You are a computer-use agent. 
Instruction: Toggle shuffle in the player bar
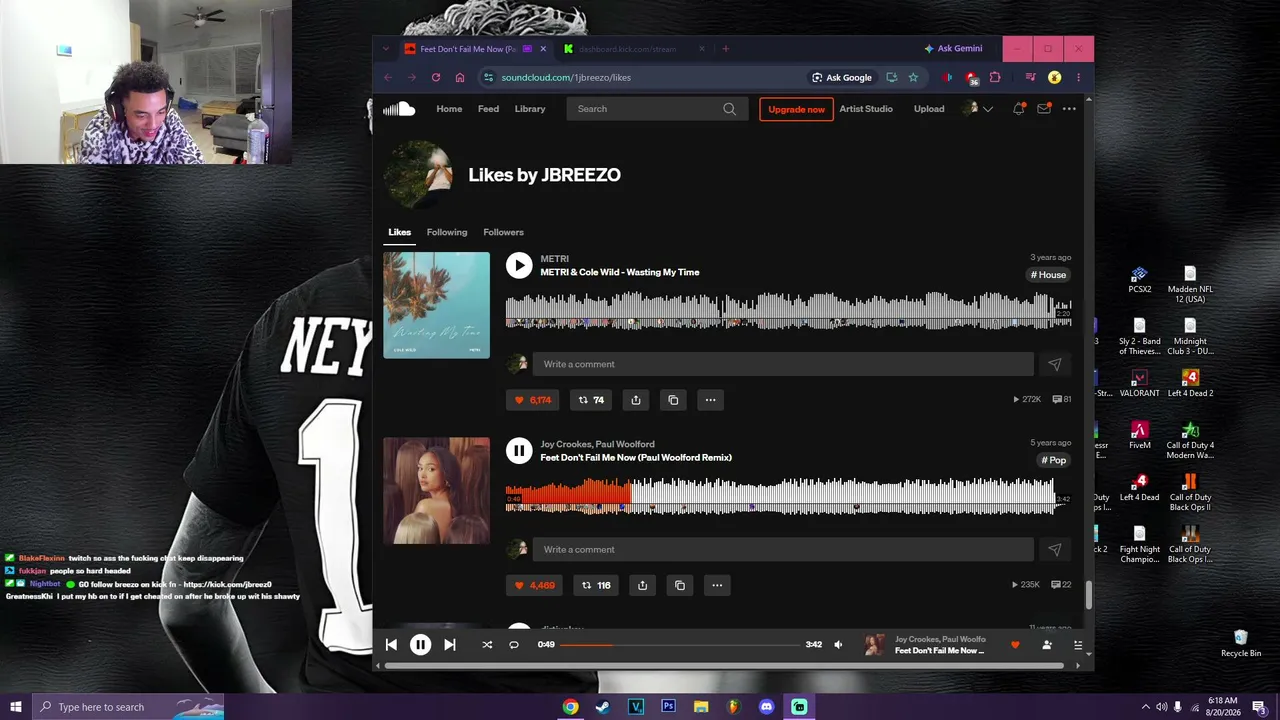point(487,645)
